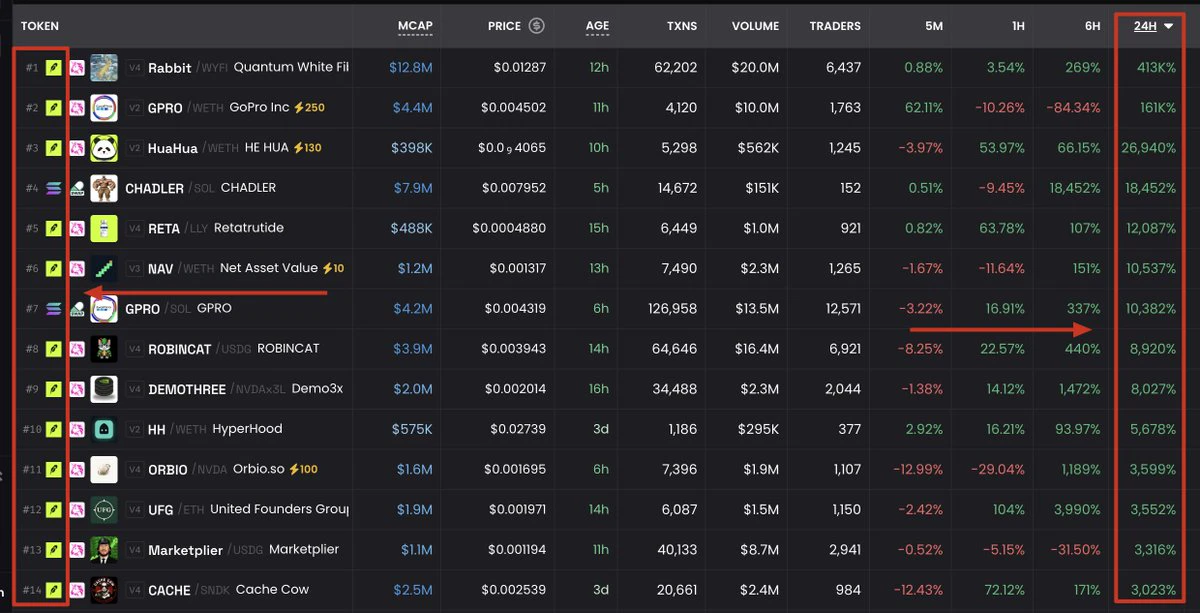Click the 3d age value in the HH row
Image resolution: width=1200 pixels, height=613 pixels.
tap(600, 429)
